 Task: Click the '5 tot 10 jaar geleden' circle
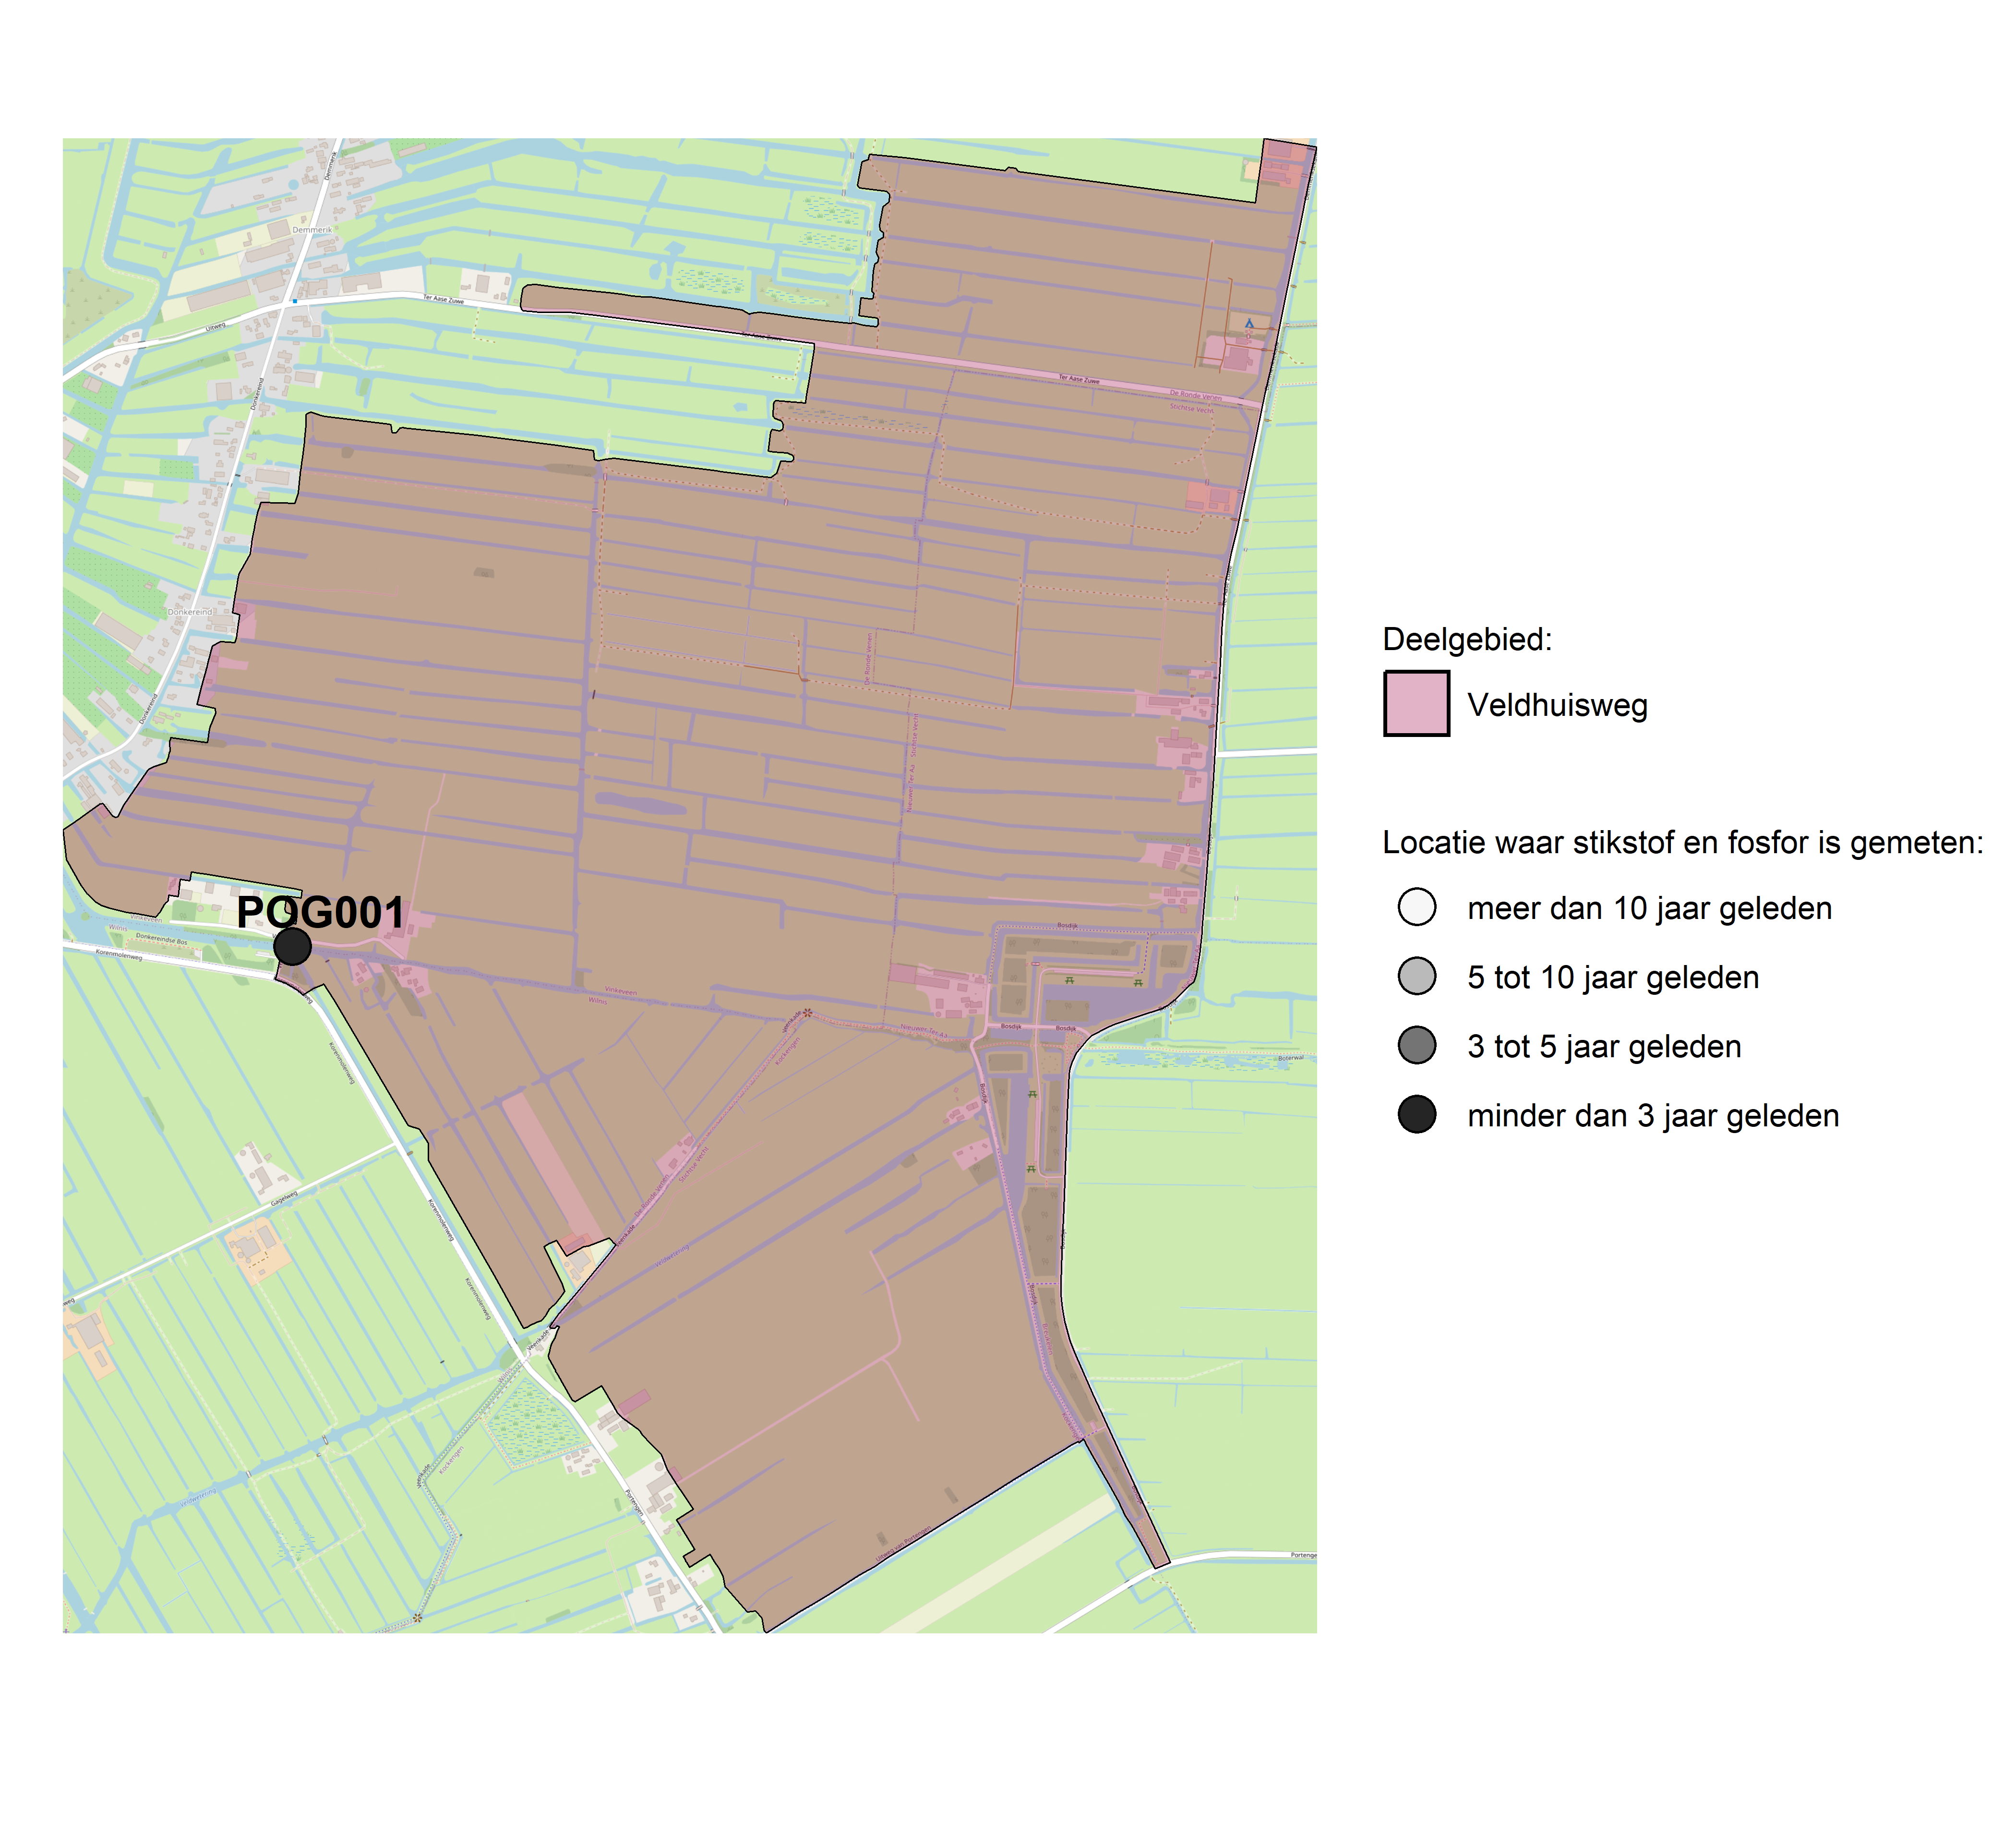tap(1417, 976)
